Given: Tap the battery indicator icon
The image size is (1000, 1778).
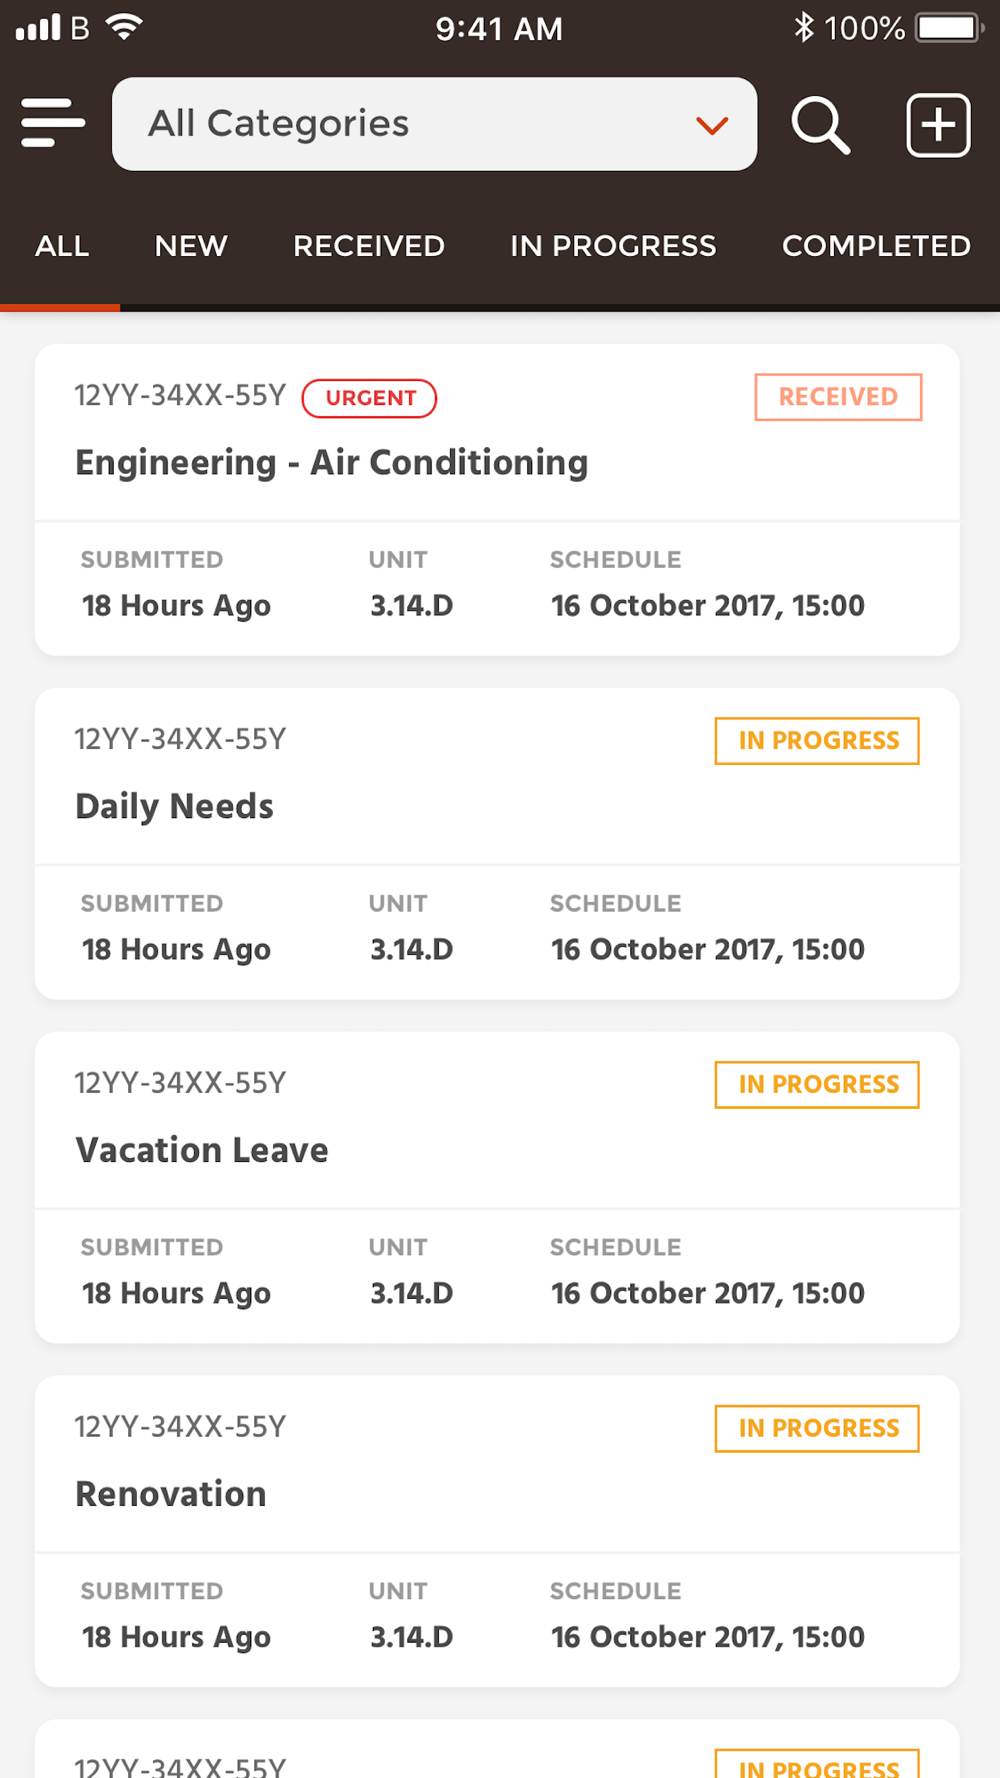Looking at the screenshot, I should click(949, 27).
